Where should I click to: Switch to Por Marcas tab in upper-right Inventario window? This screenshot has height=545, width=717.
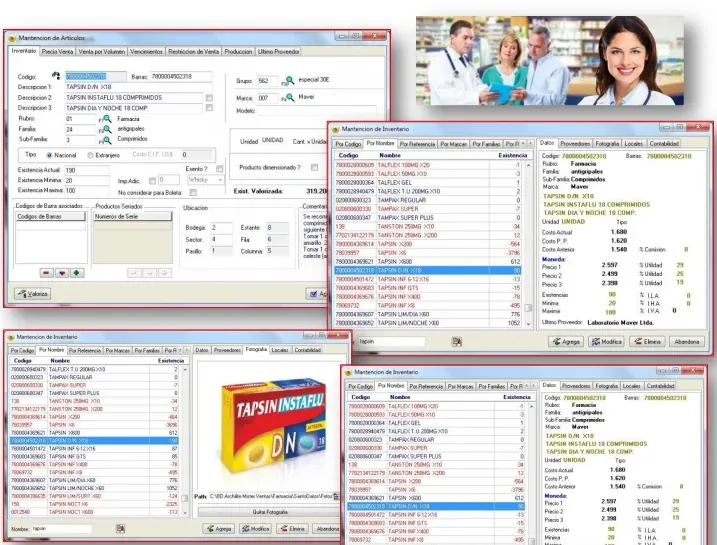(x=454, y=144)
